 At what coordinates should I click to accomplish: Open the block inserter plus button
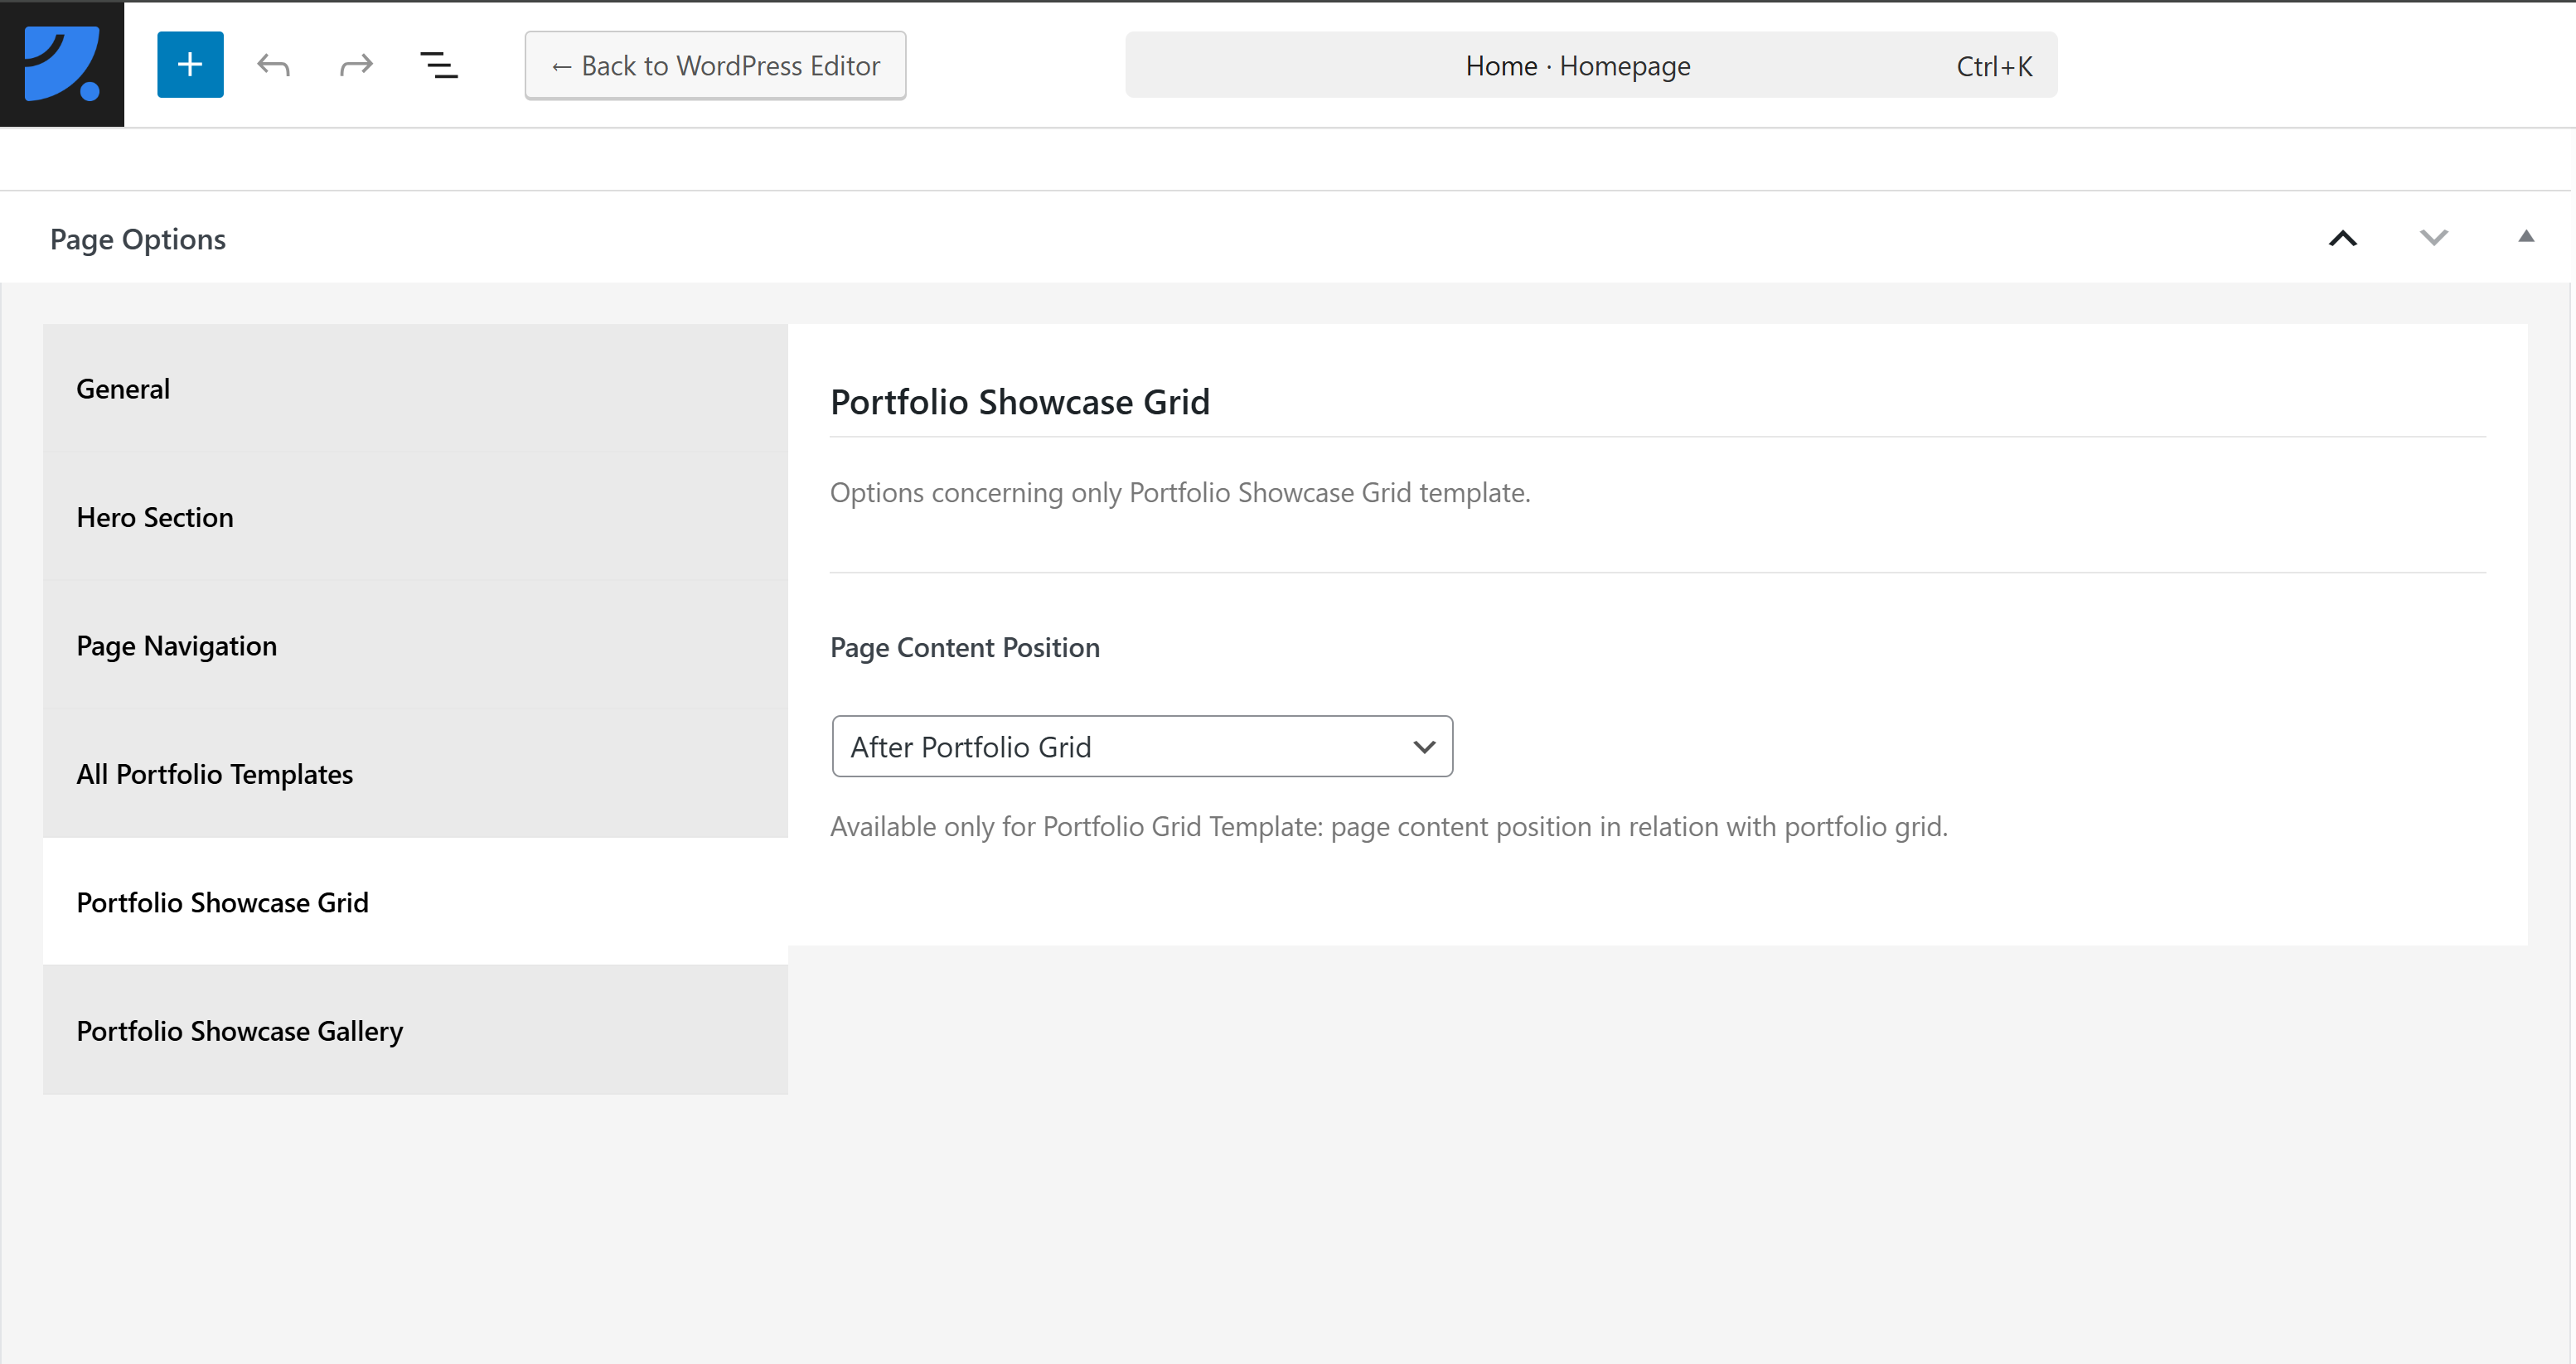coord(190,65)
